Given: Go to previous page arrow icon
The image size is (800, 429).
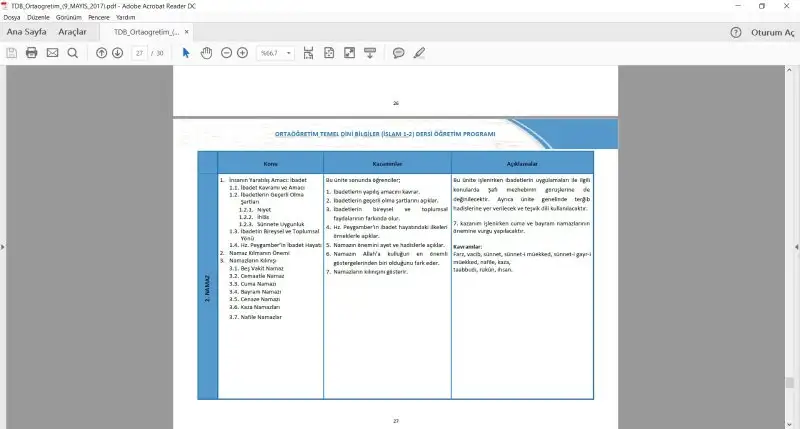Looking at the screenshot, I should pos(102,53).
